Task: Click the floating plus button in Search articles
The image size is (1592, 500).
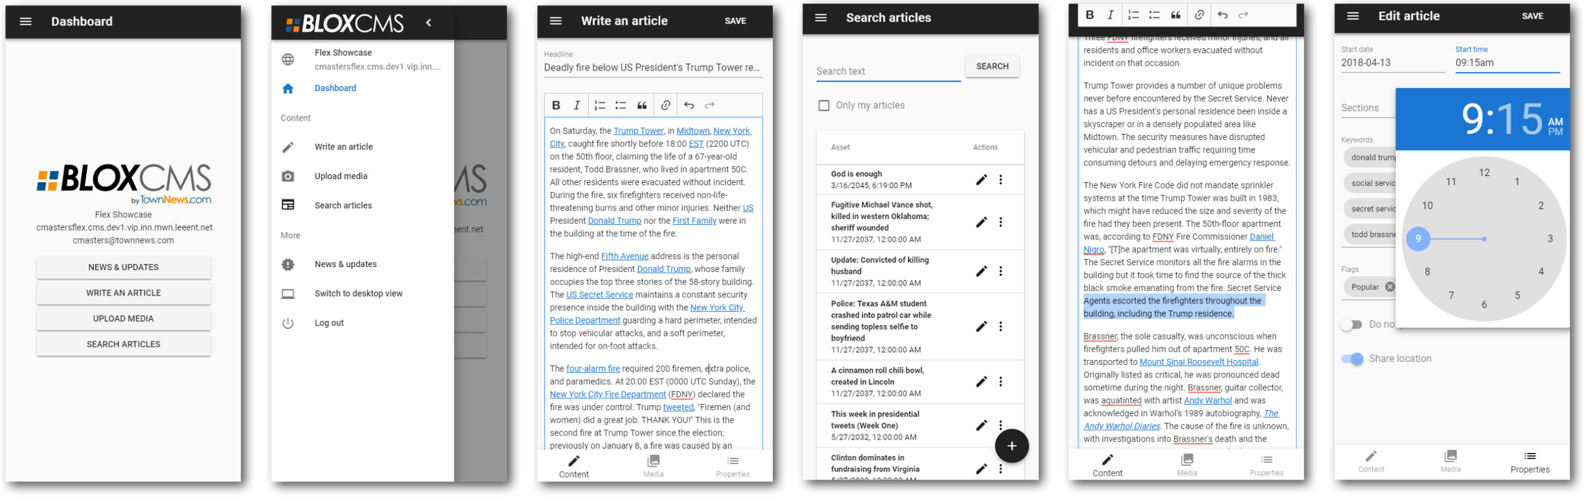Action: point(1011,446)
